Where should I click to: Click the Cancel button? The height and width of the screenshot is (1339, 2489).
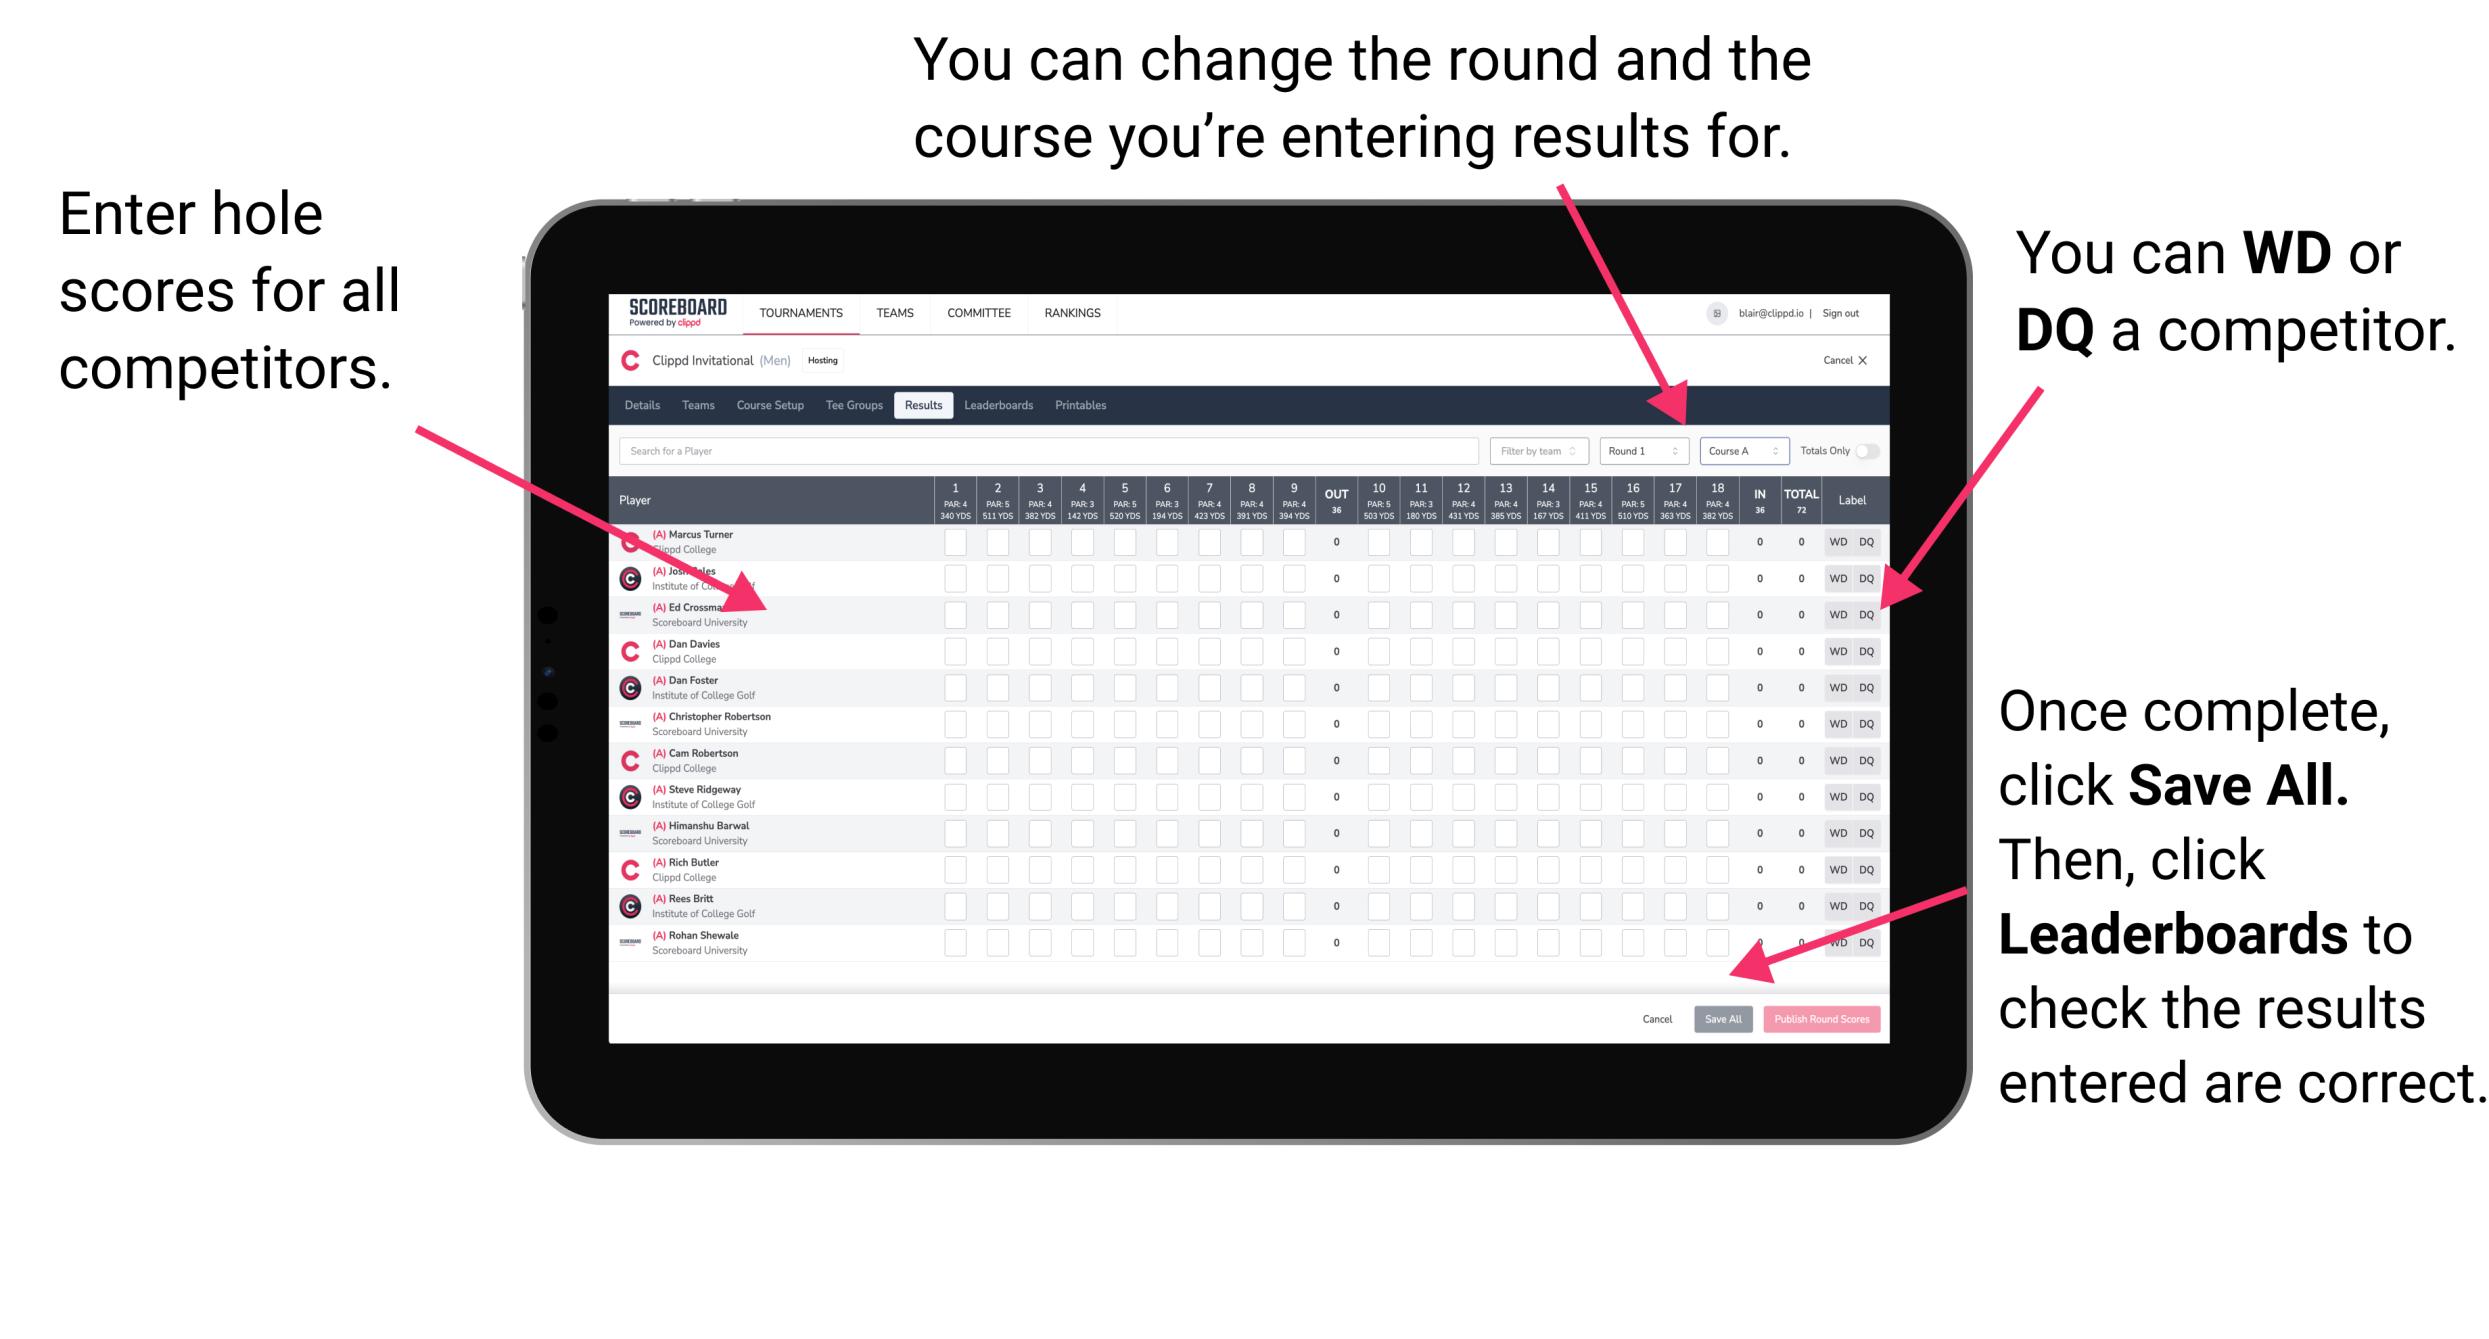point(1653,1017)
